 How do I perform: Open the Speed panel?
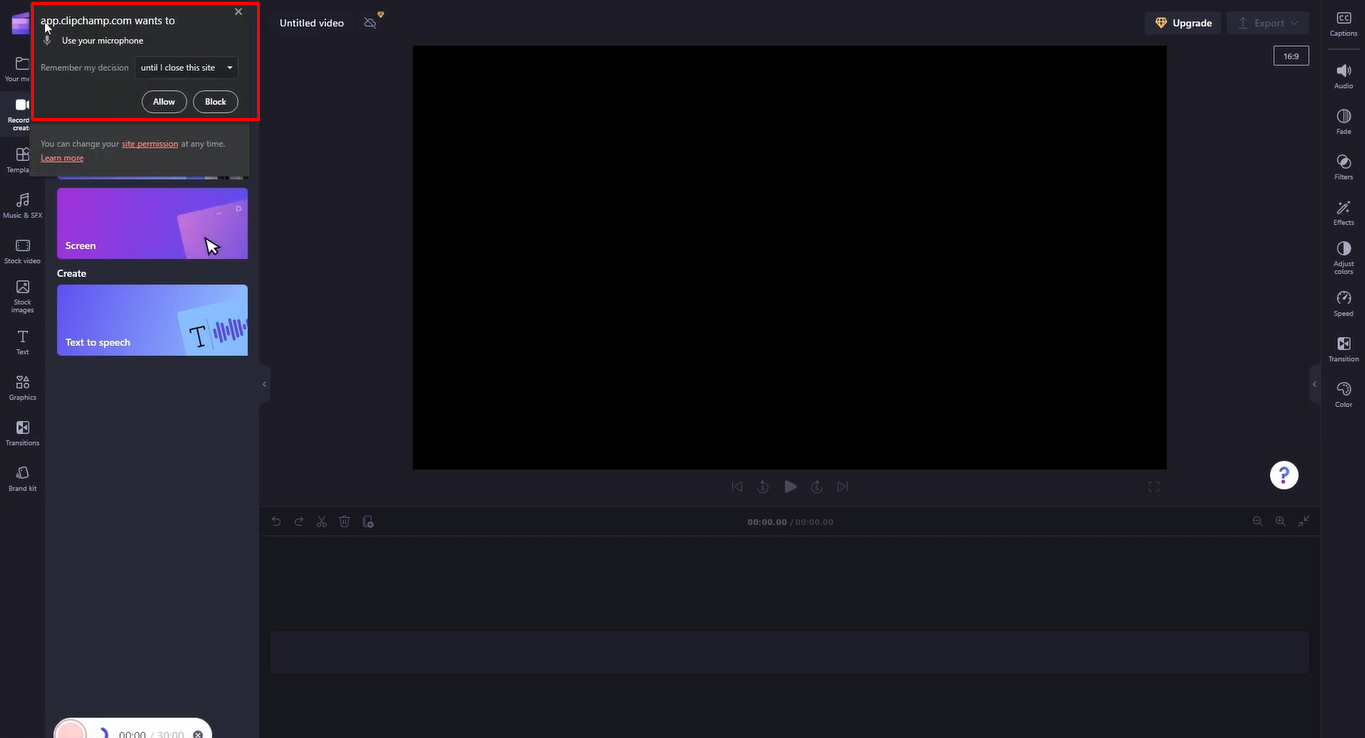1343,301
